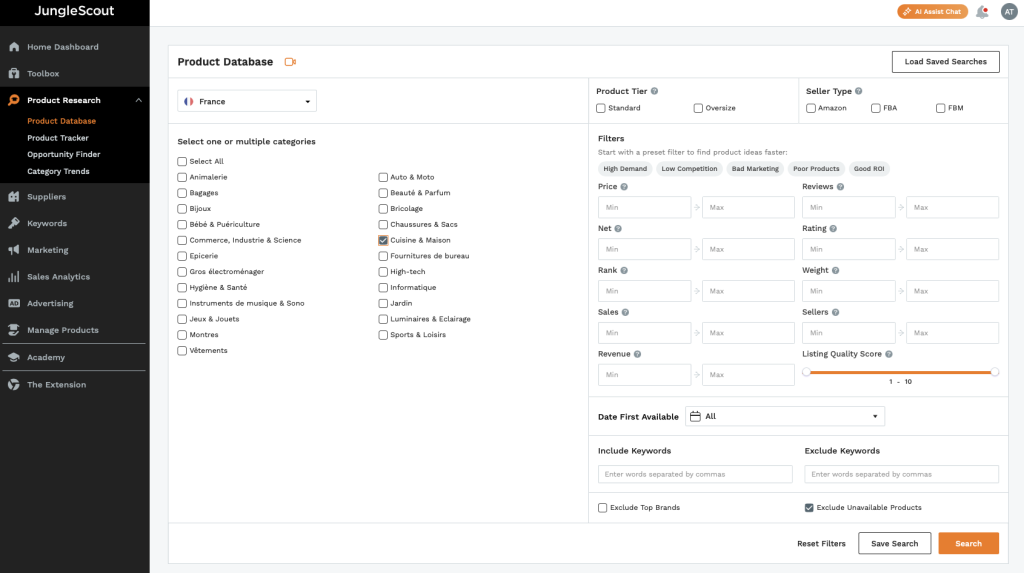Viewport: 1024px width, 573px height.
Task: Select Product Database in sidebar
Action: tap(61, 121)
